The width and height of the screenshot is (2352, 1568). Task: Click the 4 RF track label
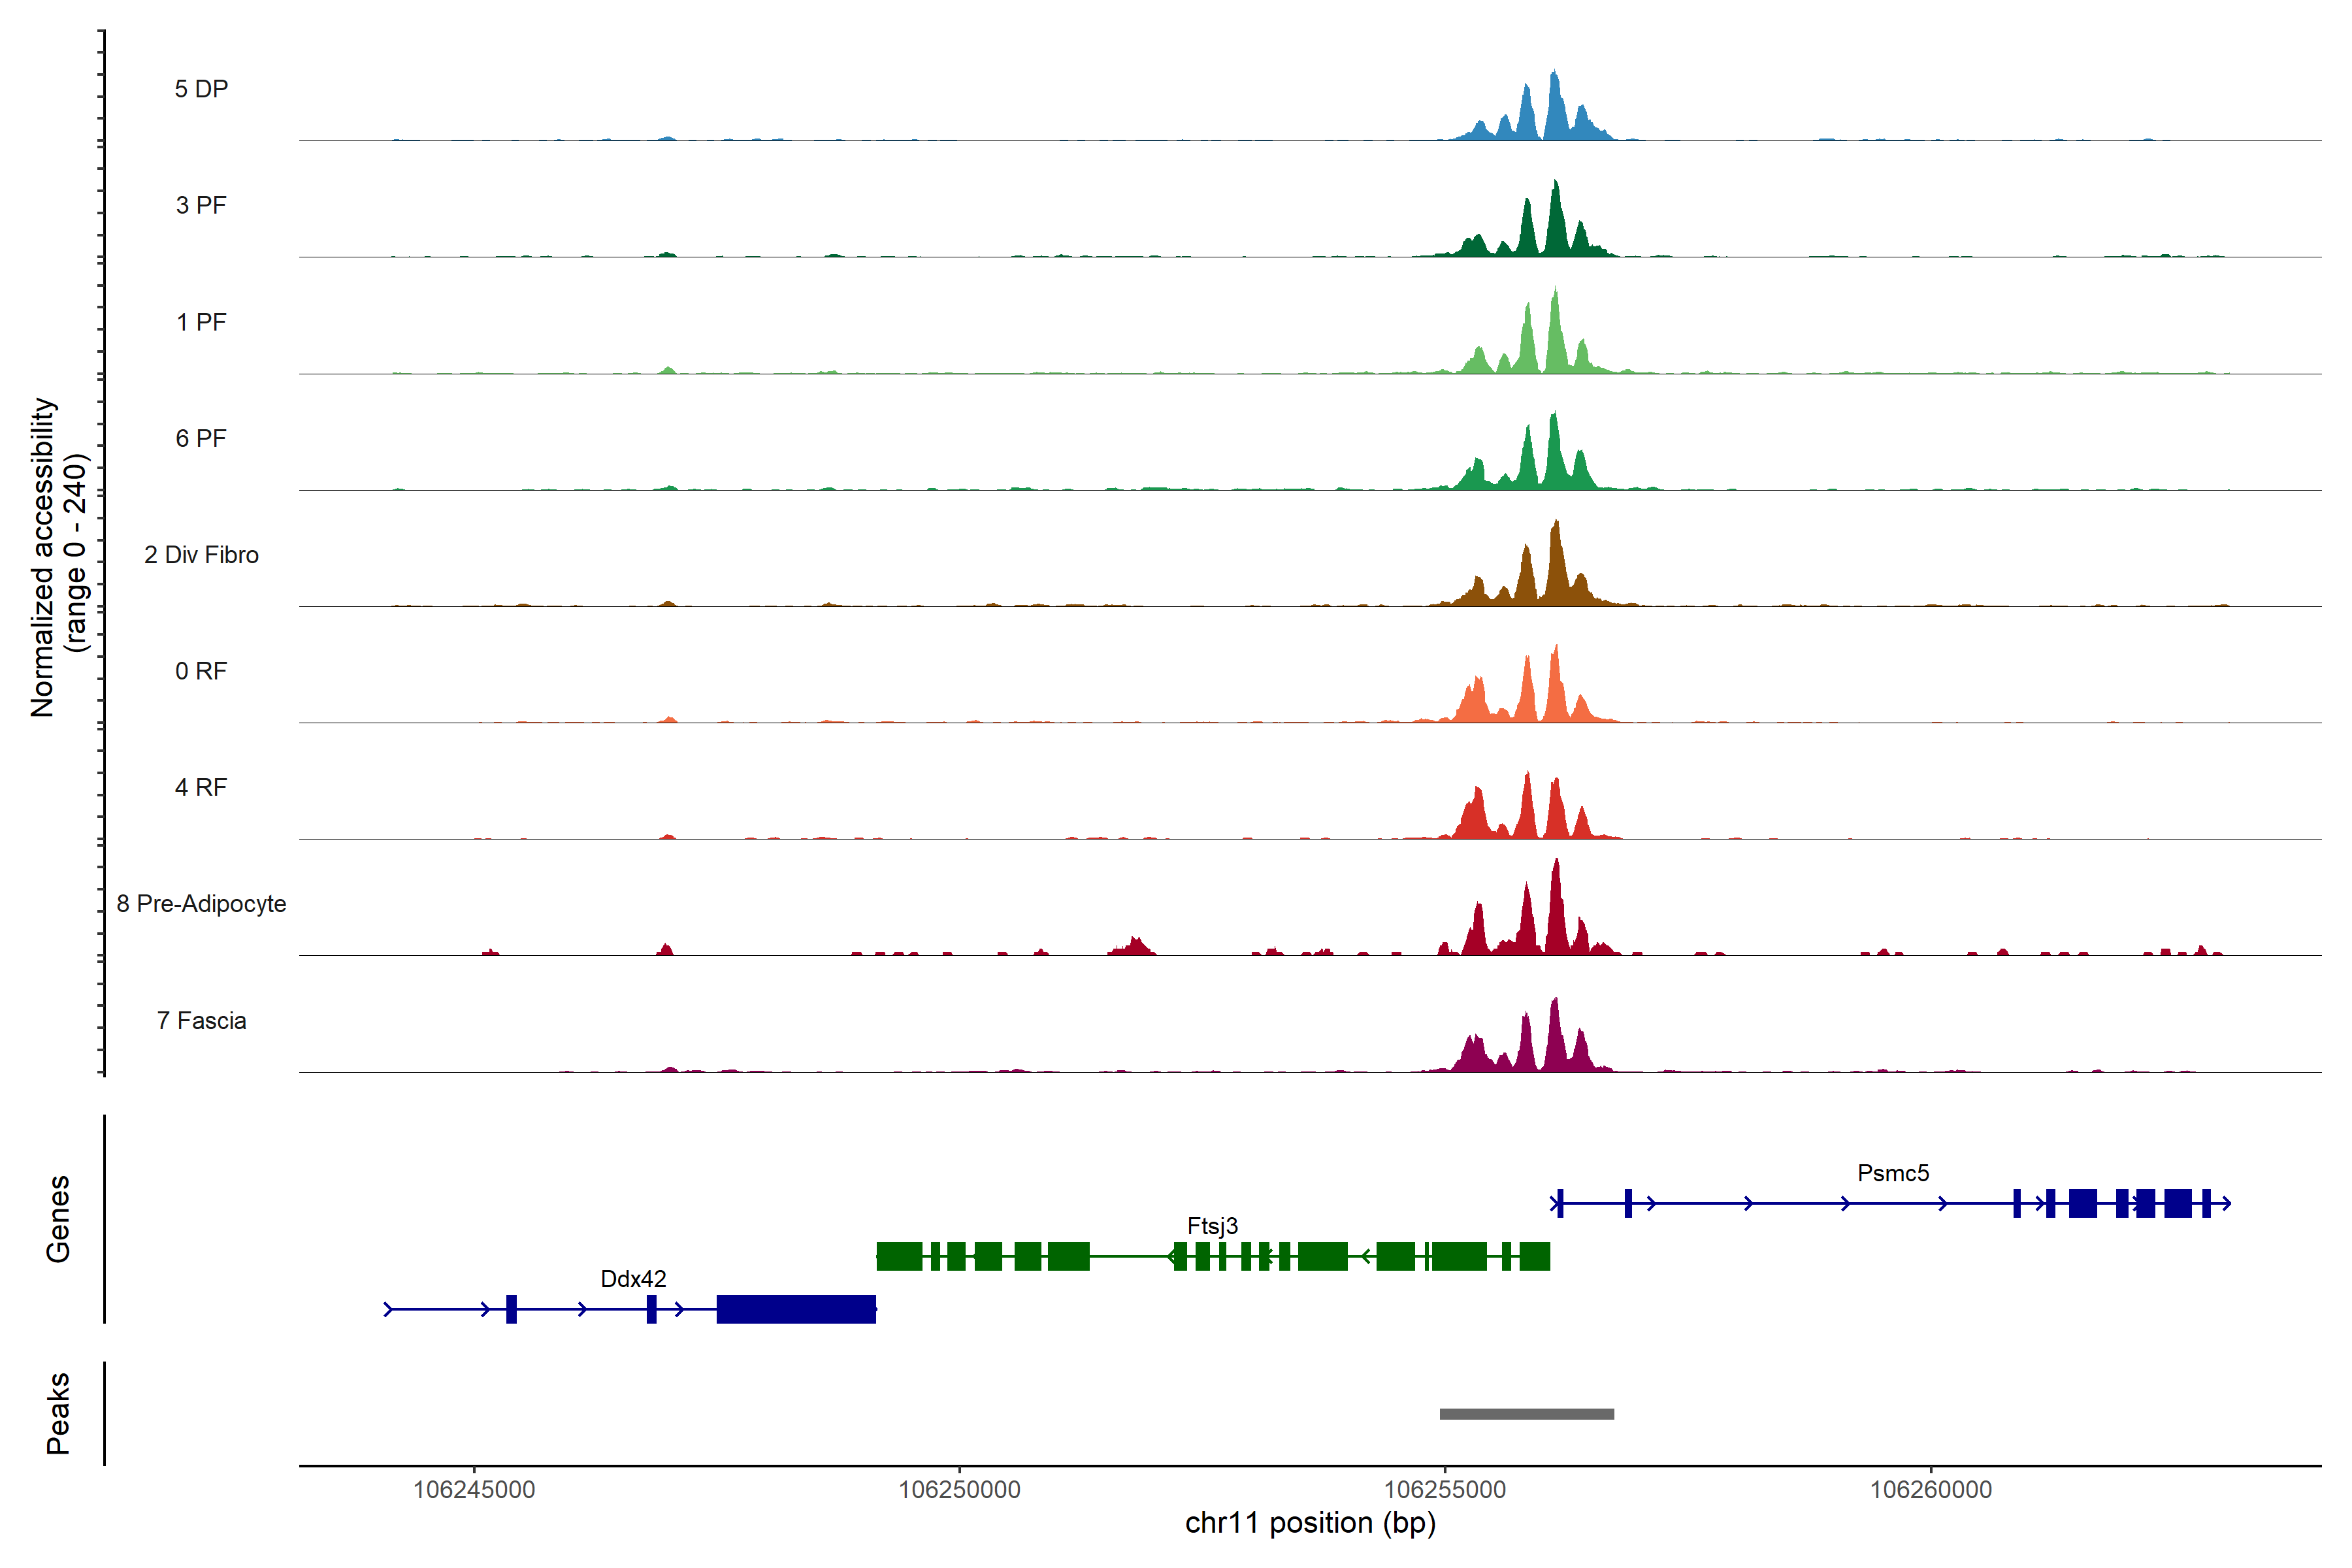(201, 788)
